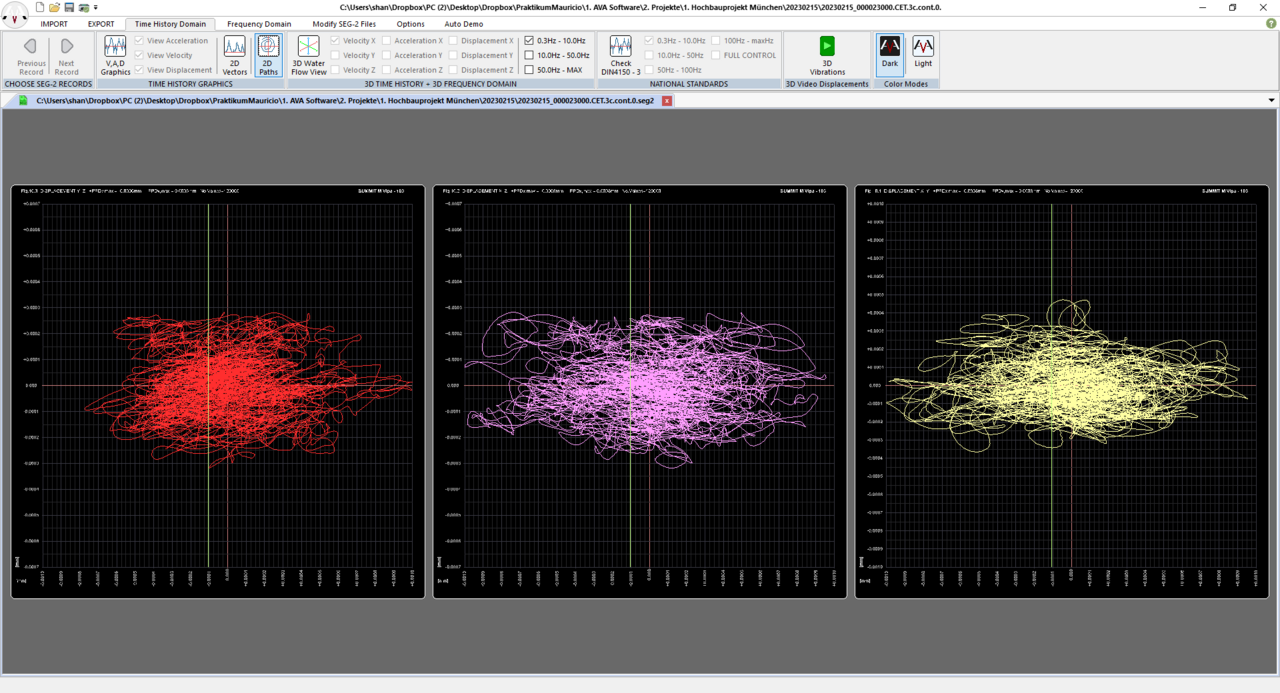Image resolution: width=1280 pixels, height=693 pixels.
Task: Open the V,A,D Graphics view
Action: coord(115,56)
